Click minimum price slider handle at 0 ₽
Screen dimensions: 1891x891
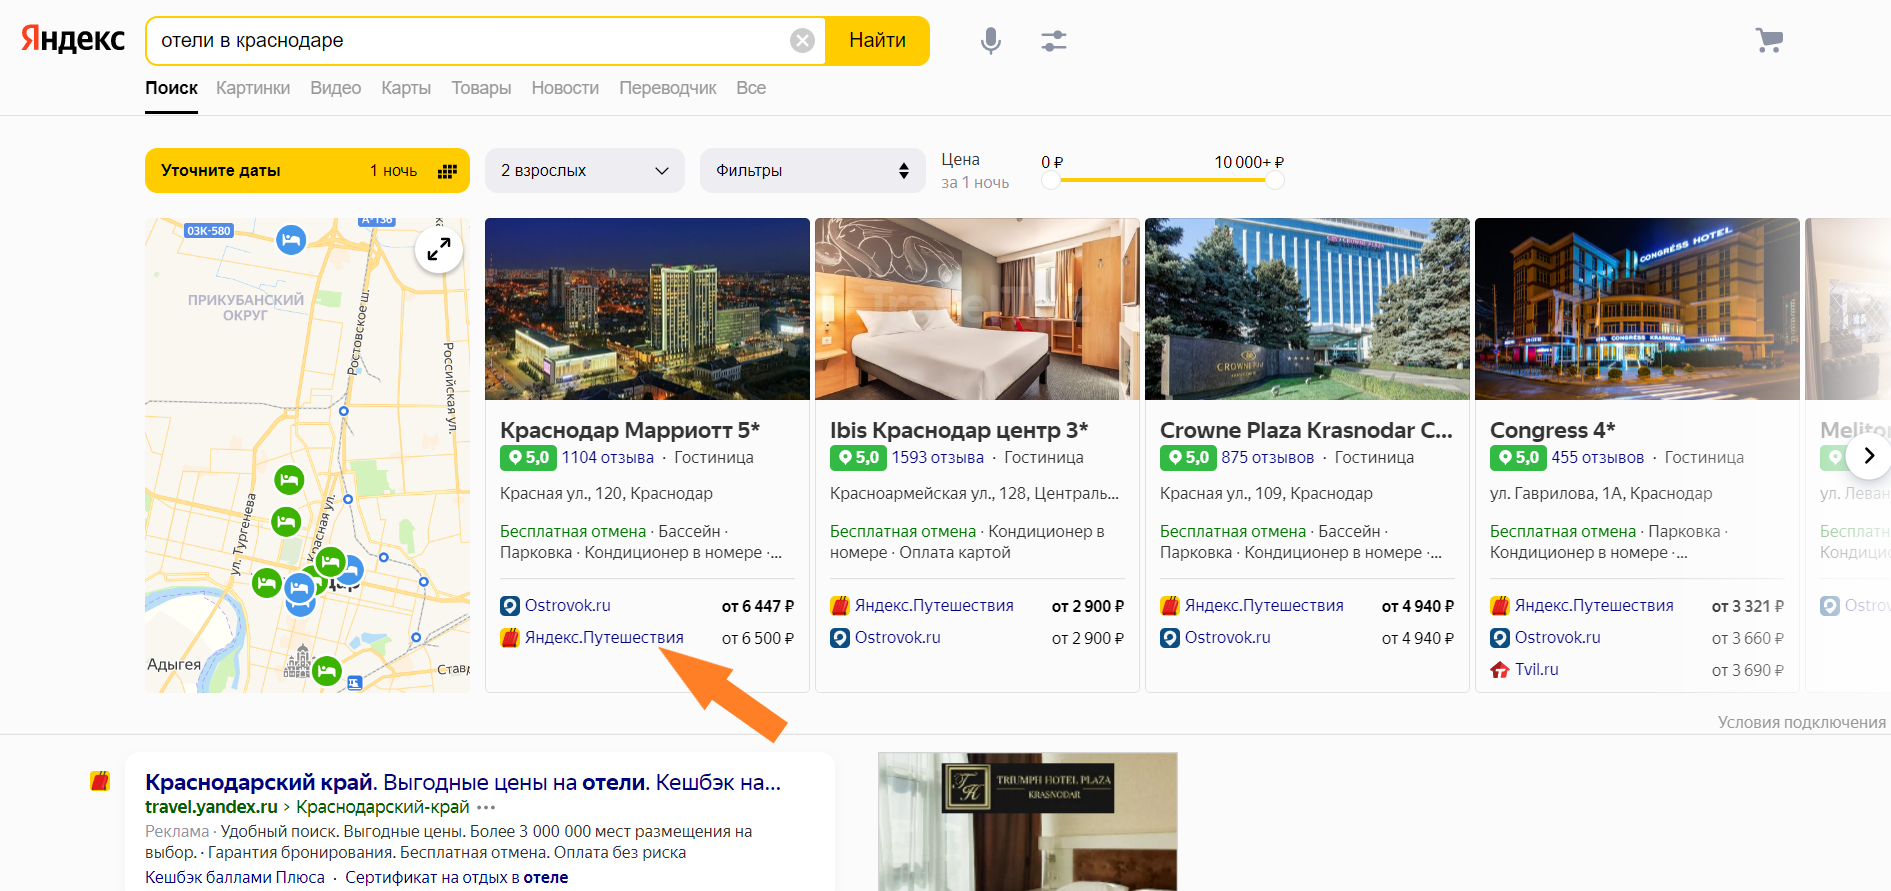click(x=1050, y=181)
